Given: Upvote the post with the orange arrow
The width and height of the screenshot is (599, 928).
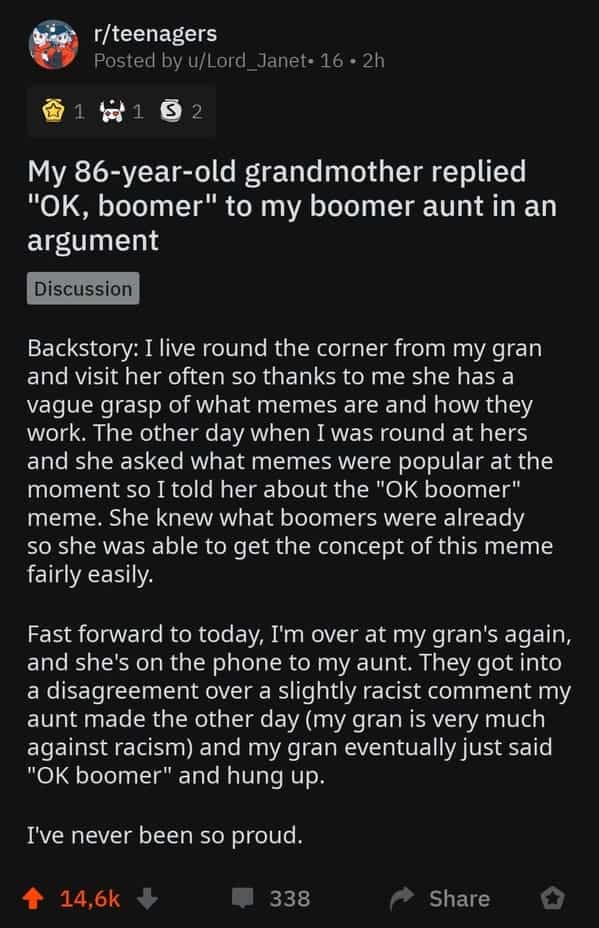Looking at the screenshot, I should click(34, 899).
